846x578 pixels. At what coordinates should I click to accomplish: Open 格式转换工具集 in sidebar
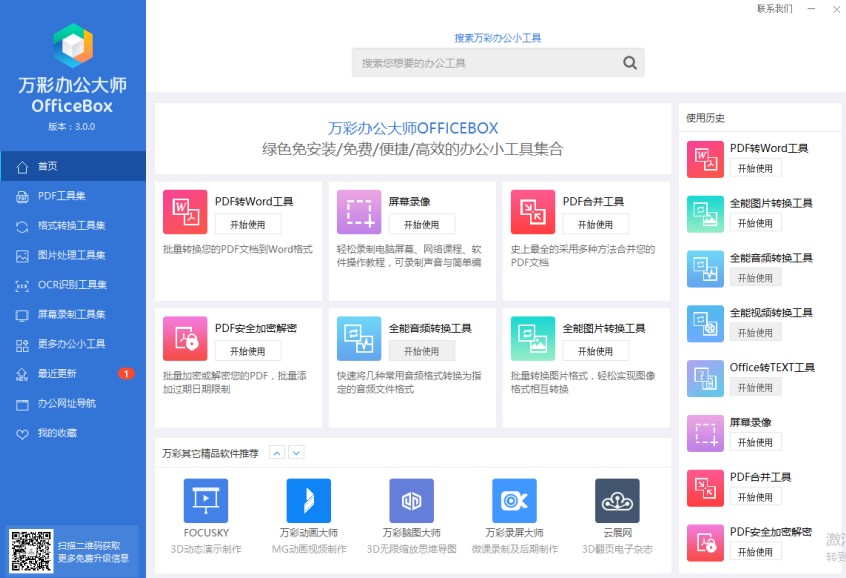(73, 226)
